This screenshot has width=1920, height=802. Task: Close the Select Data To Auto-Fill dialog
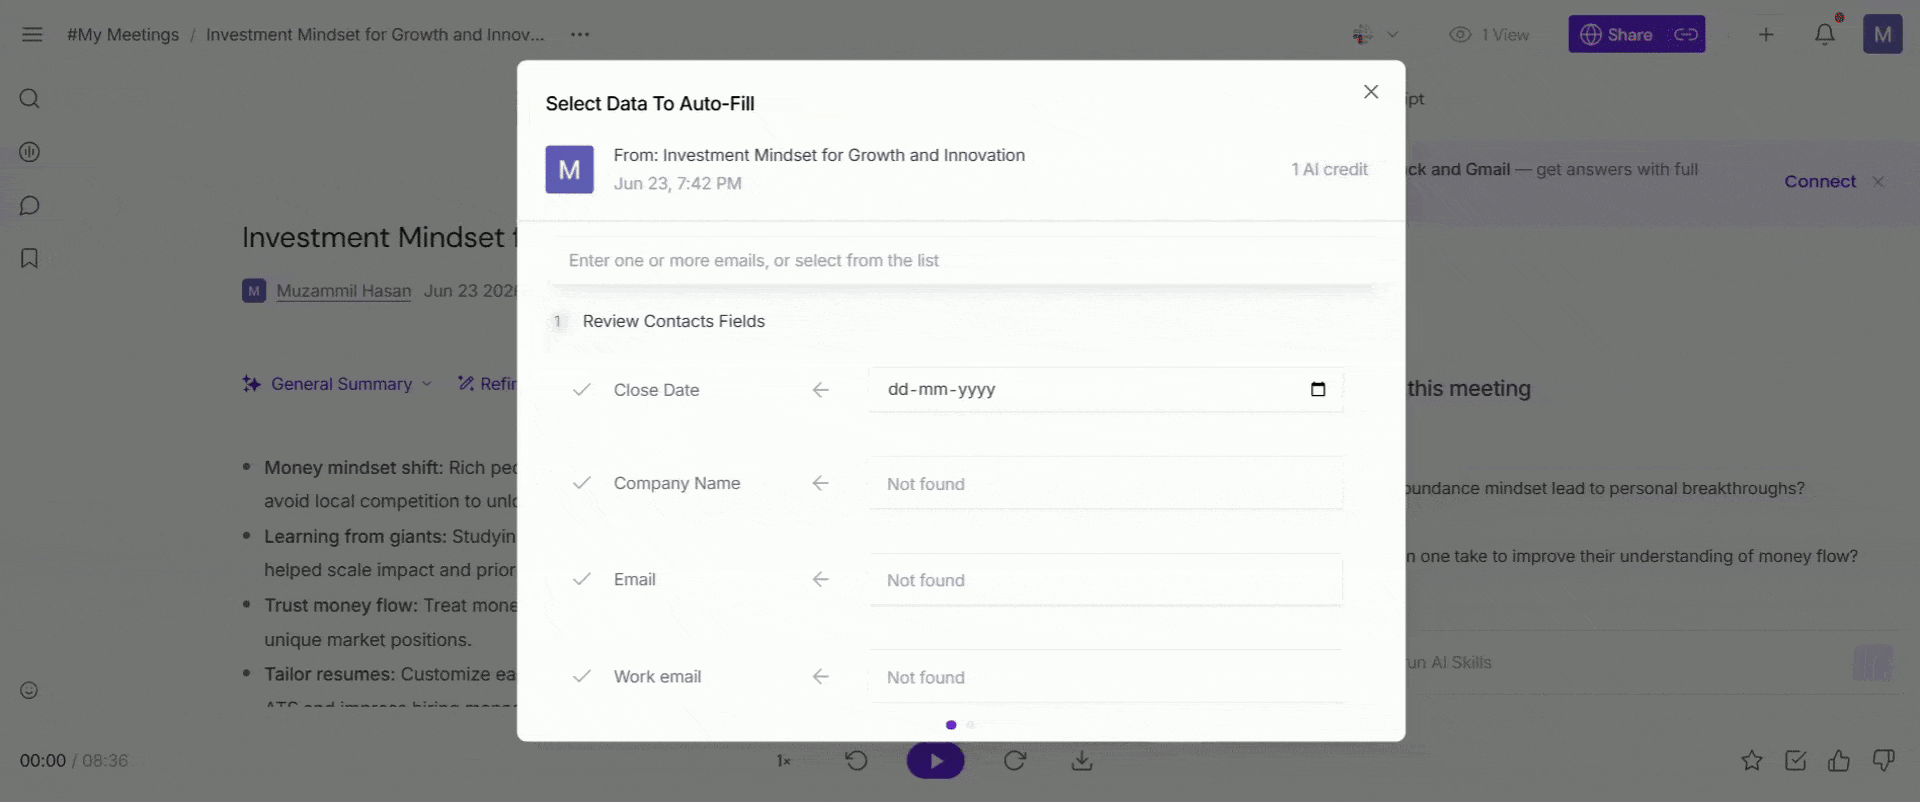[x=1371, y=92]
